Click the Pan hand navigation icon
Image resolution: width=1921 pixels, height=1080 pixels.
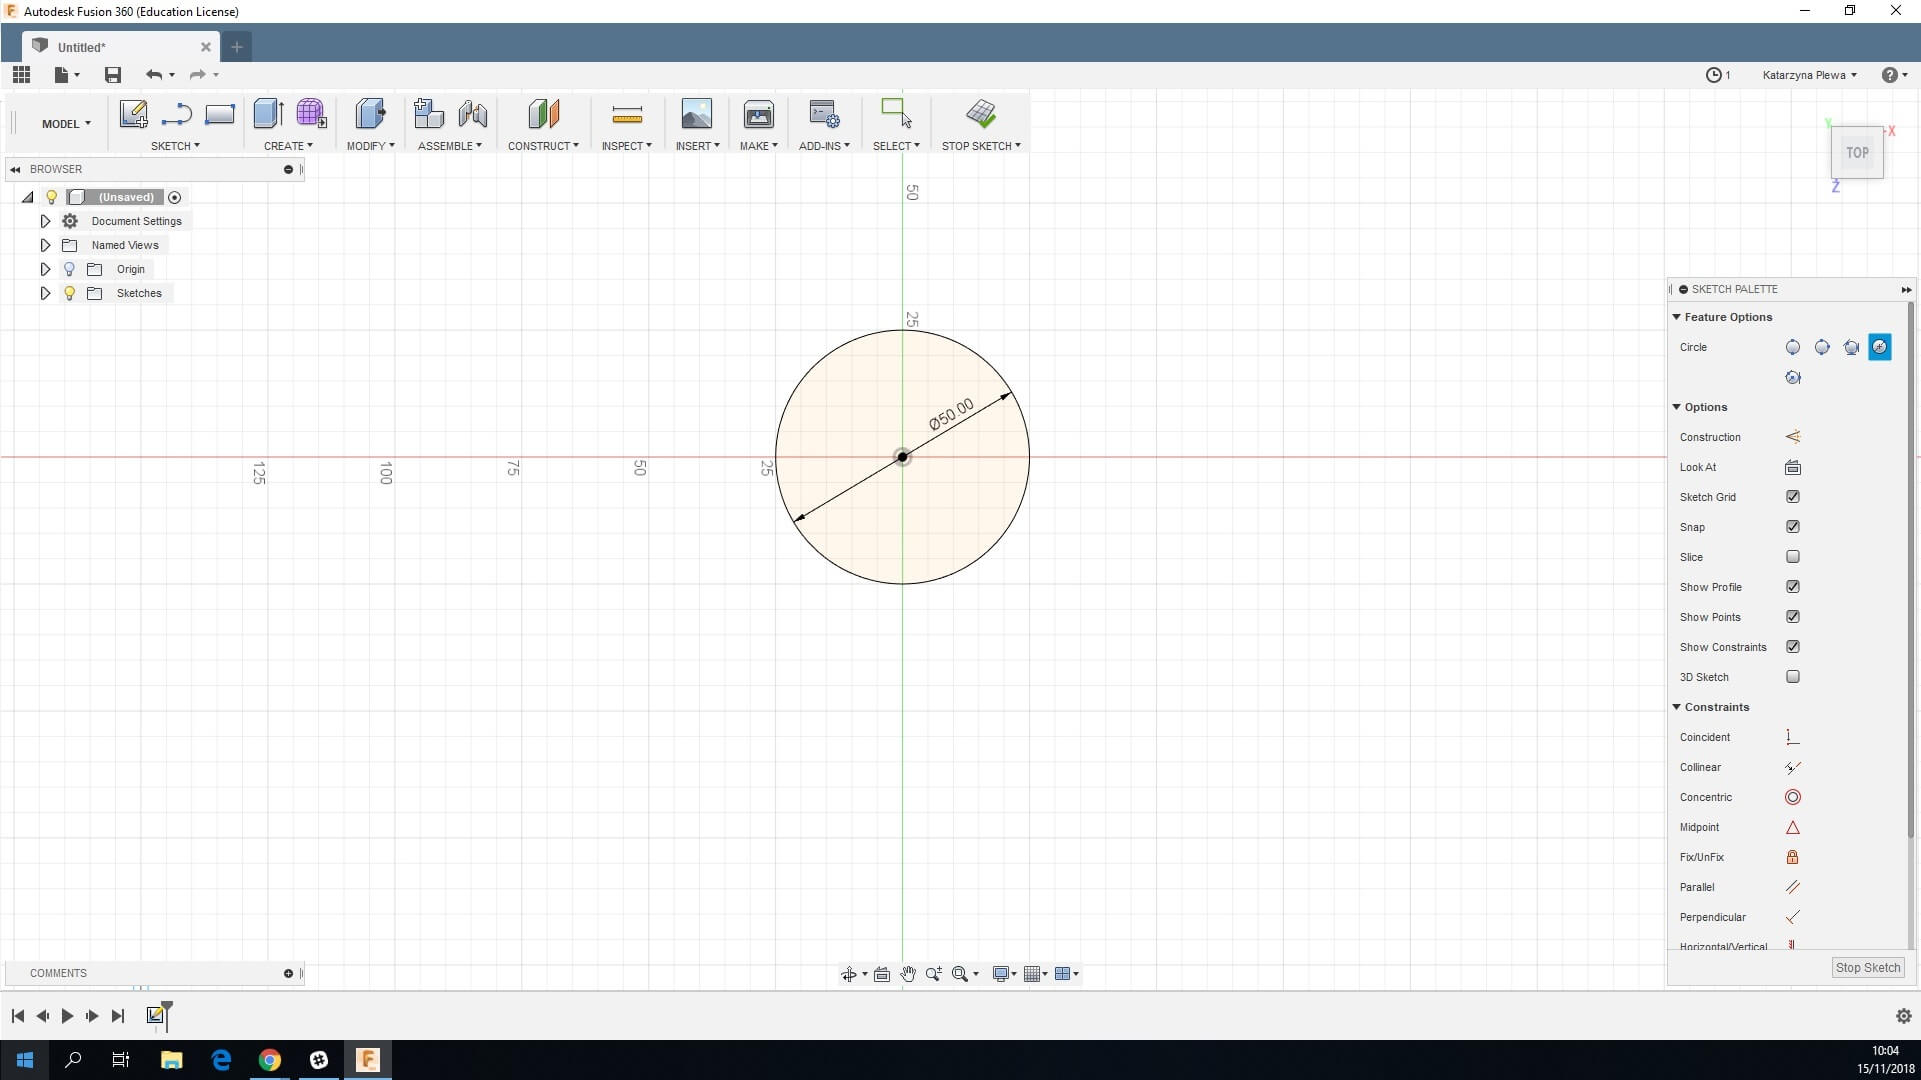click(x=908, y=974)
